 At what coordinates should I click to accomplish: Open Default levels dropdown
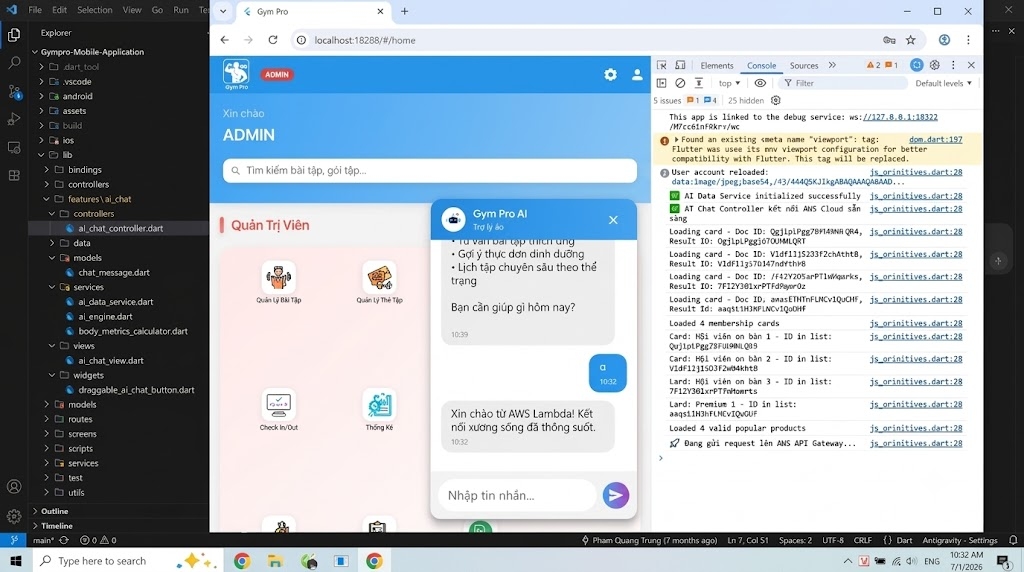coord(943,83)
